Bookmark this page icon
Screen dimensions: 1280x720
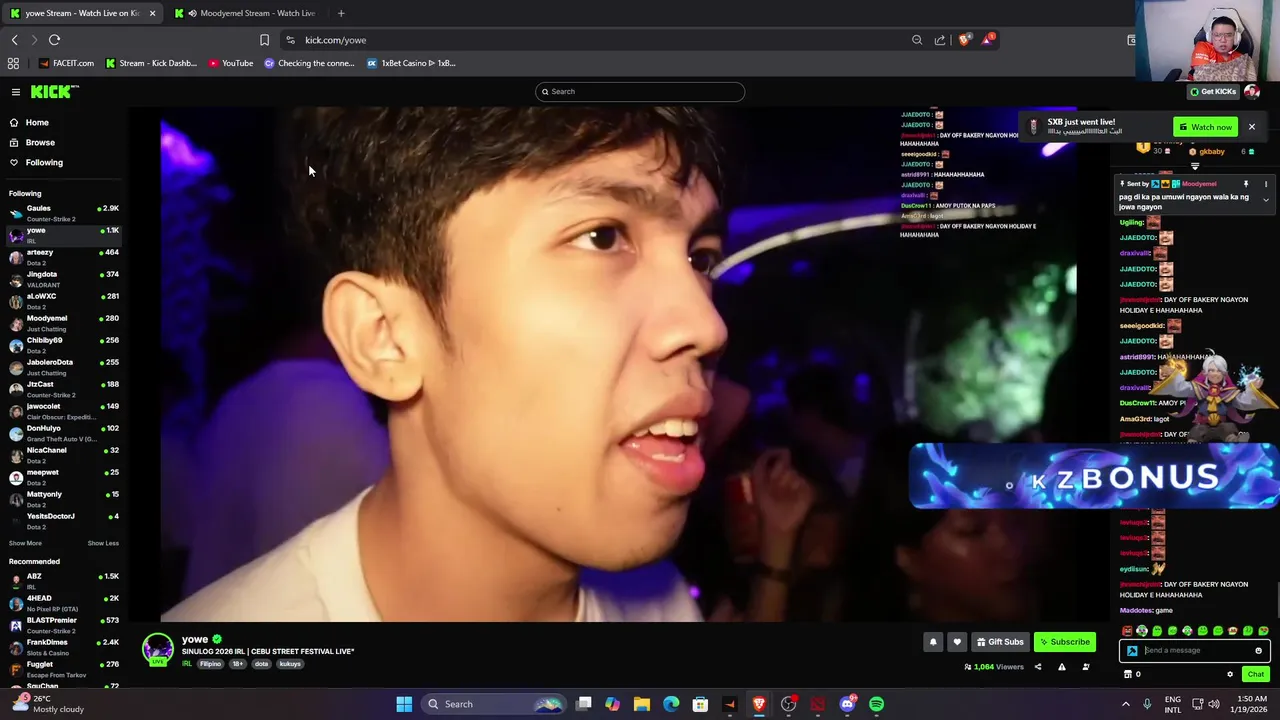pos(264,40)
